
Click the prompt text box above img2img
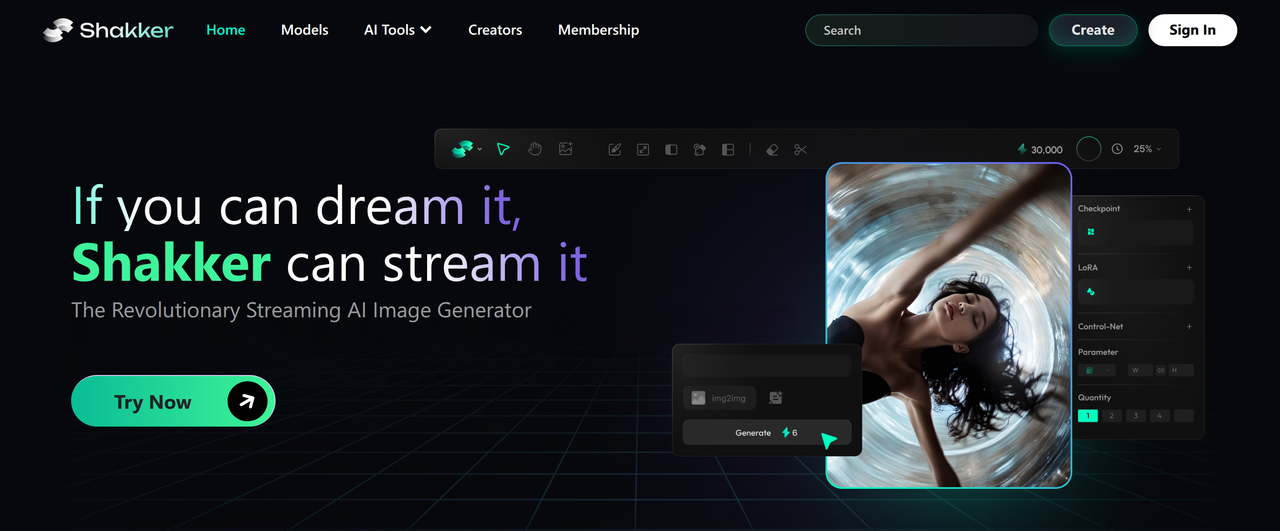point(767,365)
